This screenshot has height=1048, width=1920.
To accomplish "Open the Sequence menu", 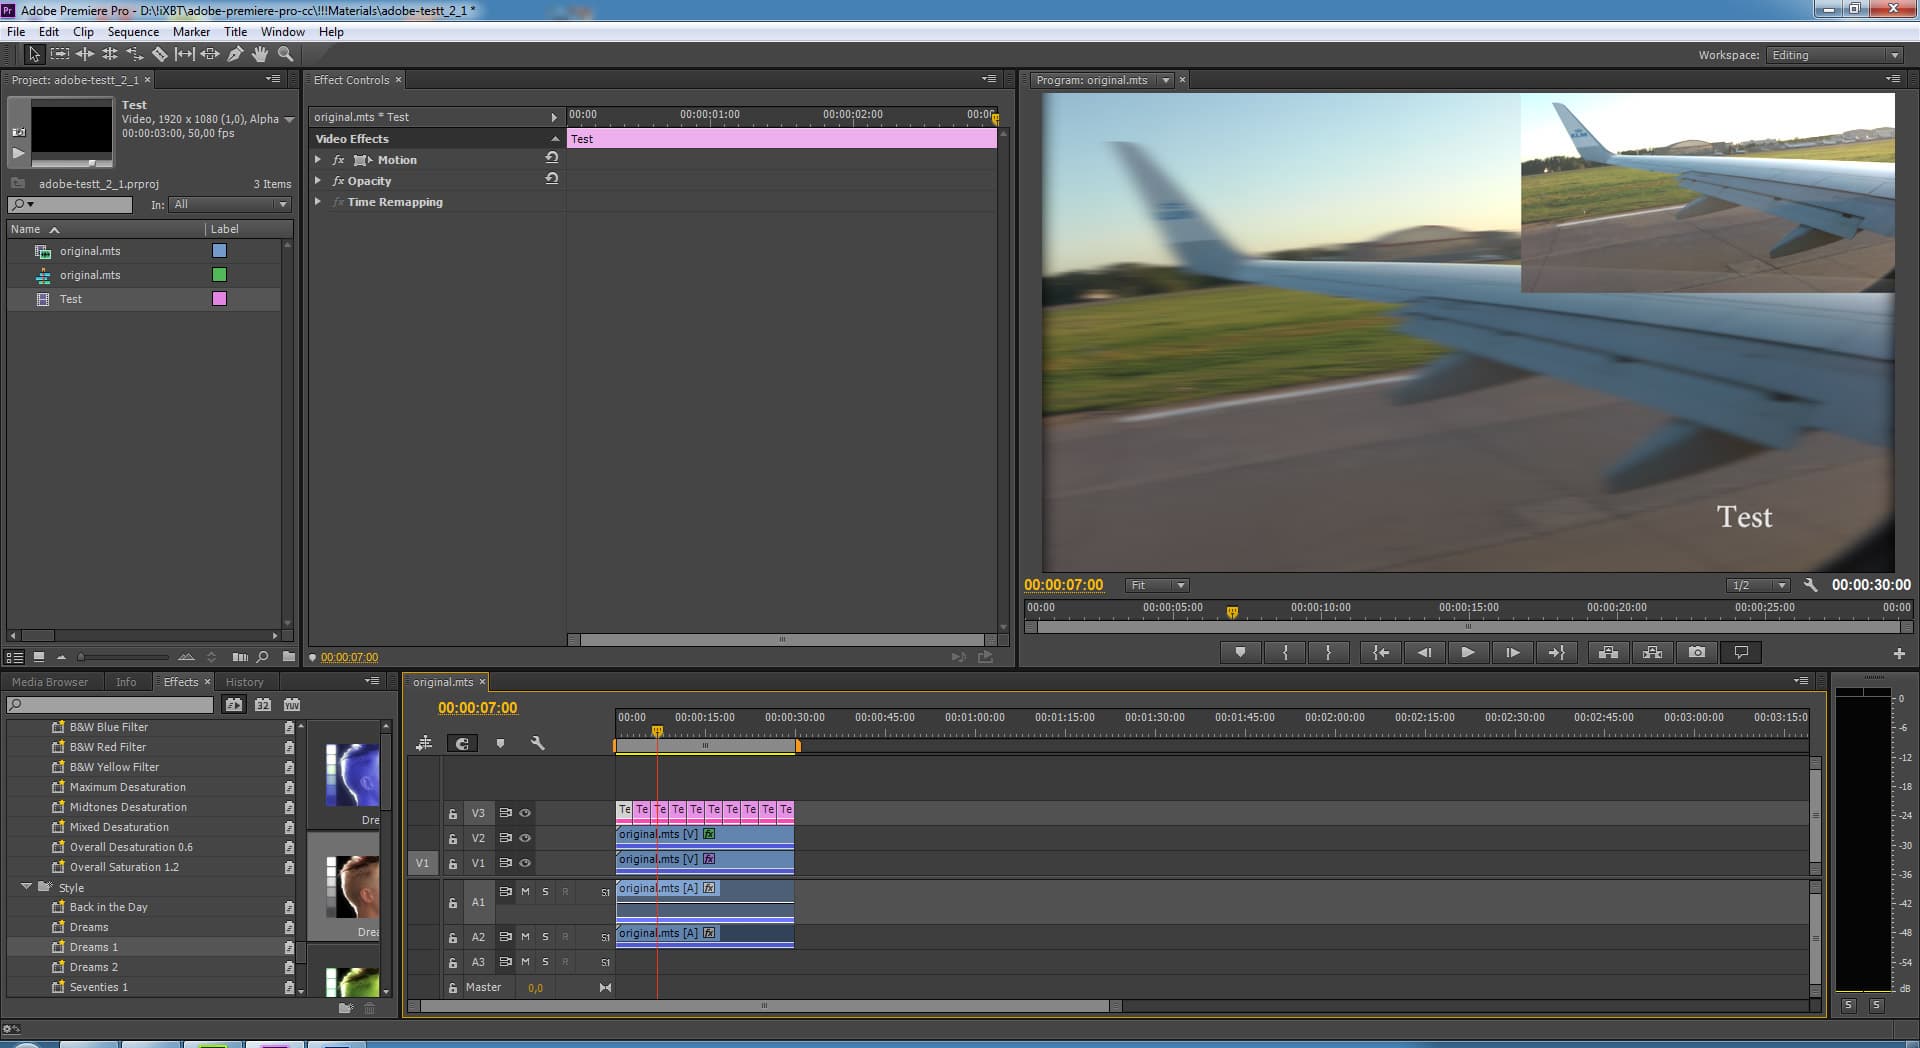I will click(x=133, y=32).
